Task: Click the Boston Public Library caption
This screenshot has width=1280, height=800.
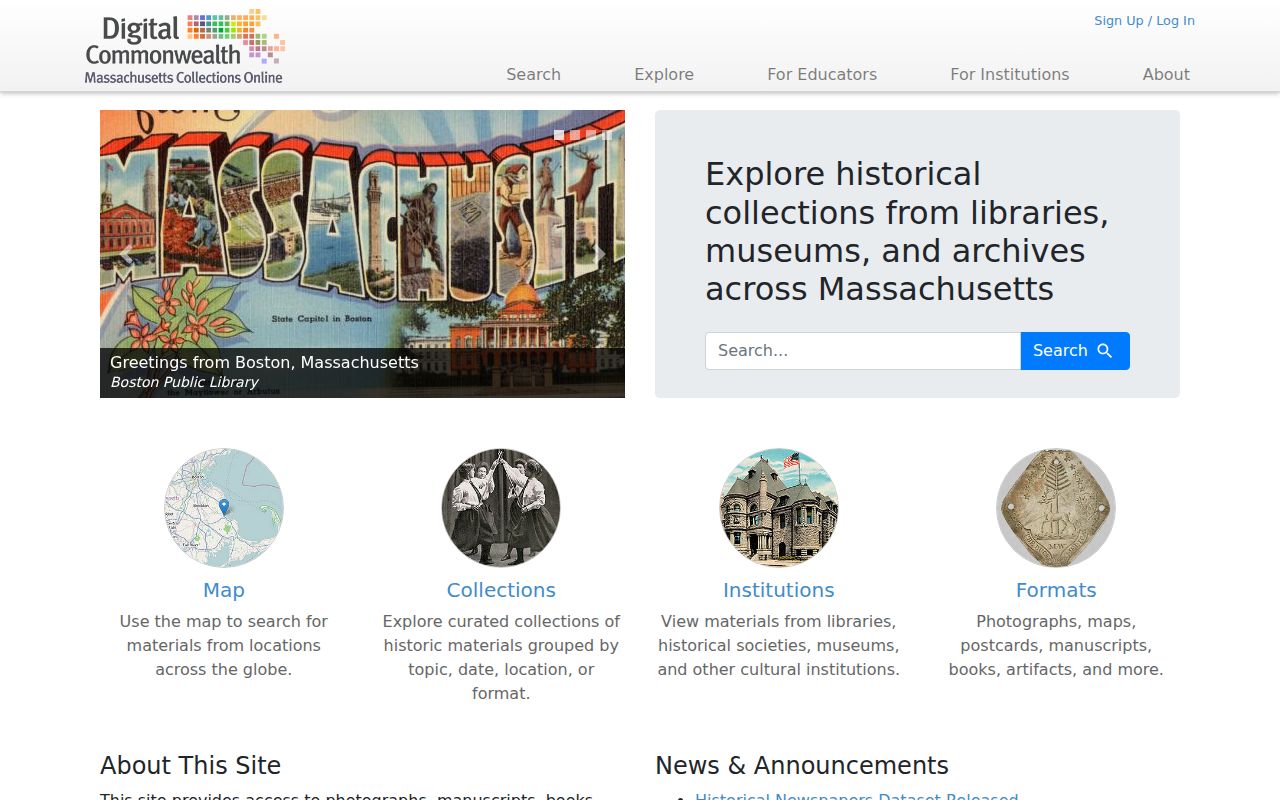Action: tap(184, 382)
